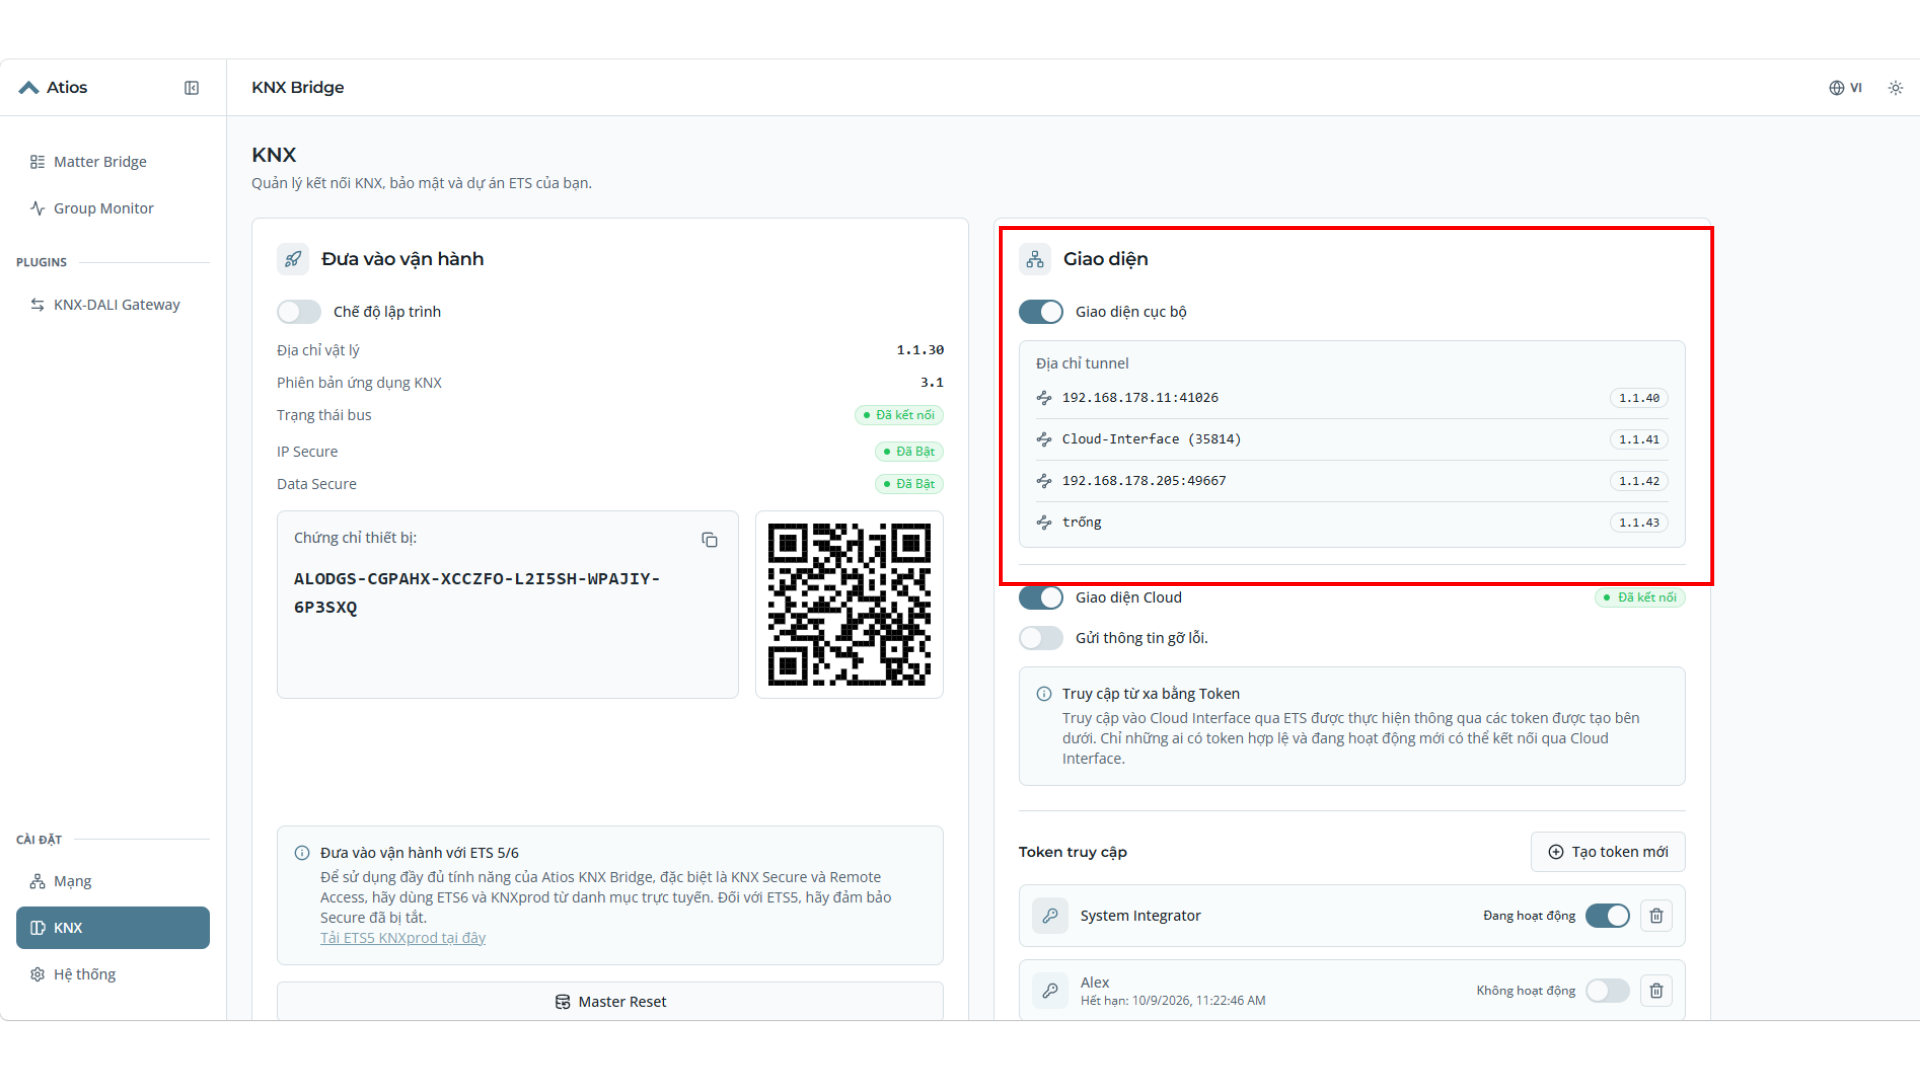Open Tải ETS5 KNXprod tại đây link
Viewport: 1920px width, 1080px height.
point(403,938)
